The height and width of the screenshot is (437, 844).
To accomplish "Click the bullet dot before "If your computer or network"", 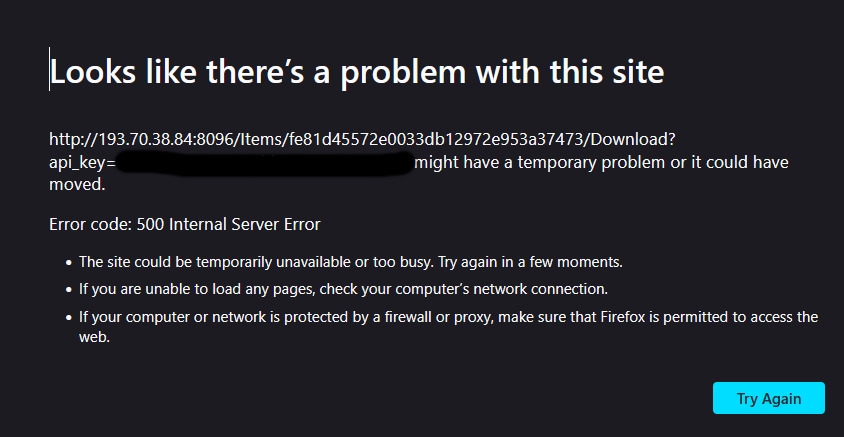I will 68,318.
